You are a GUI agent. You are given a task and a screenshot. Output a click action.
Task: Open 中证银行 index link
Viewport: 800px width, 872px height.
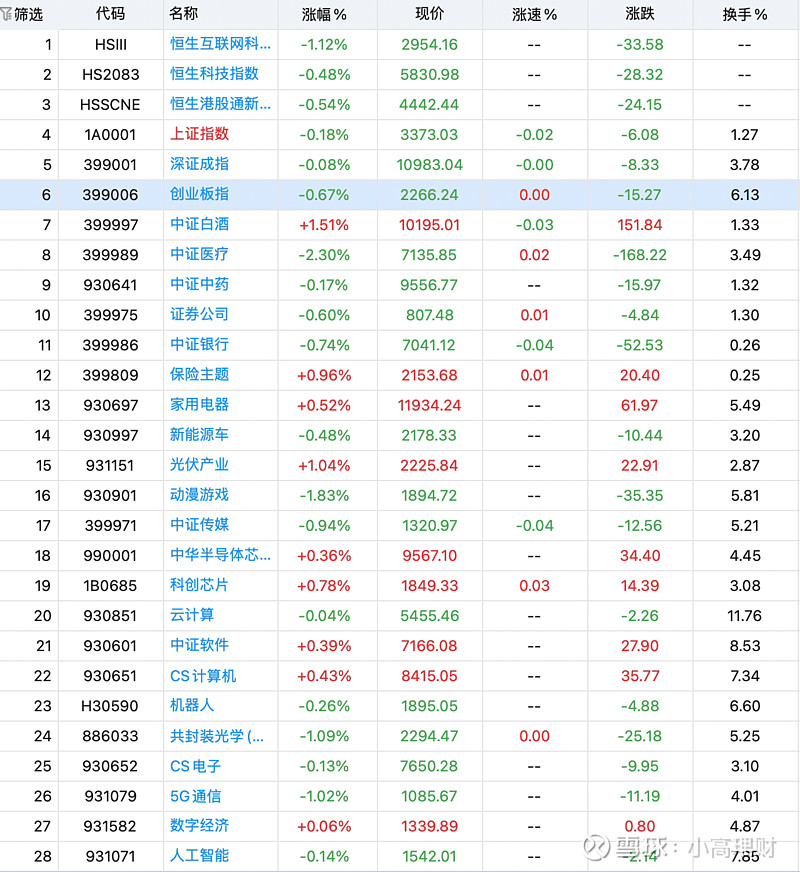point(199,344)
